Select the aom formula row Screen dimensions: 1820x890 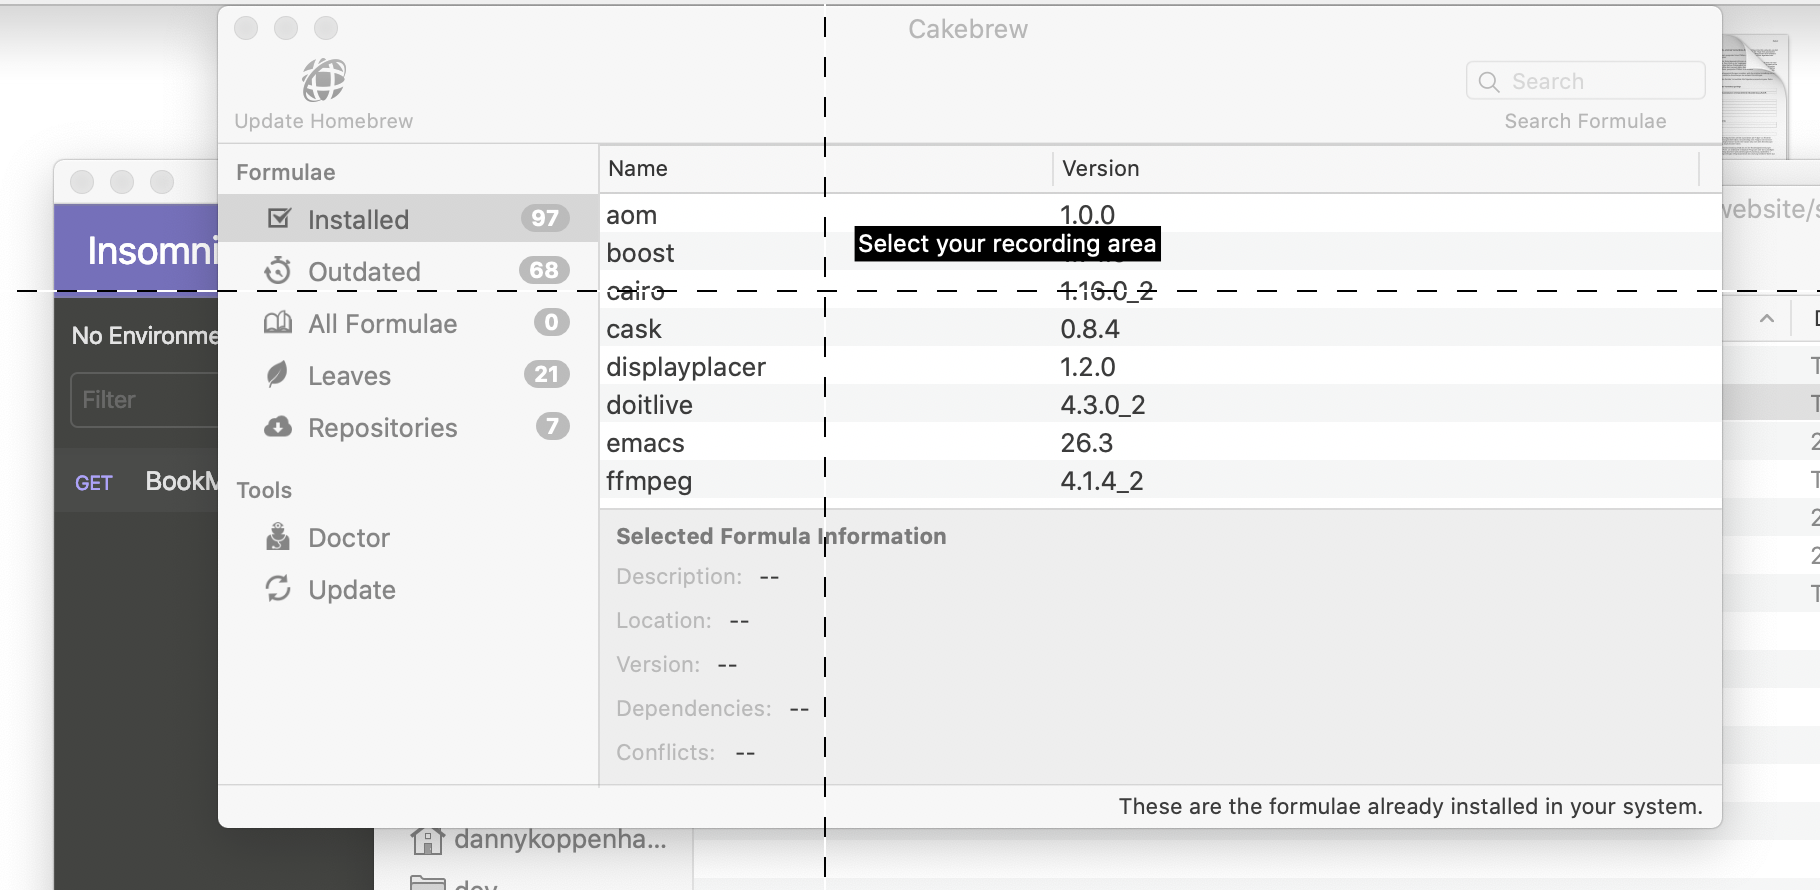pyautogui.click(x=1161, y=214)
